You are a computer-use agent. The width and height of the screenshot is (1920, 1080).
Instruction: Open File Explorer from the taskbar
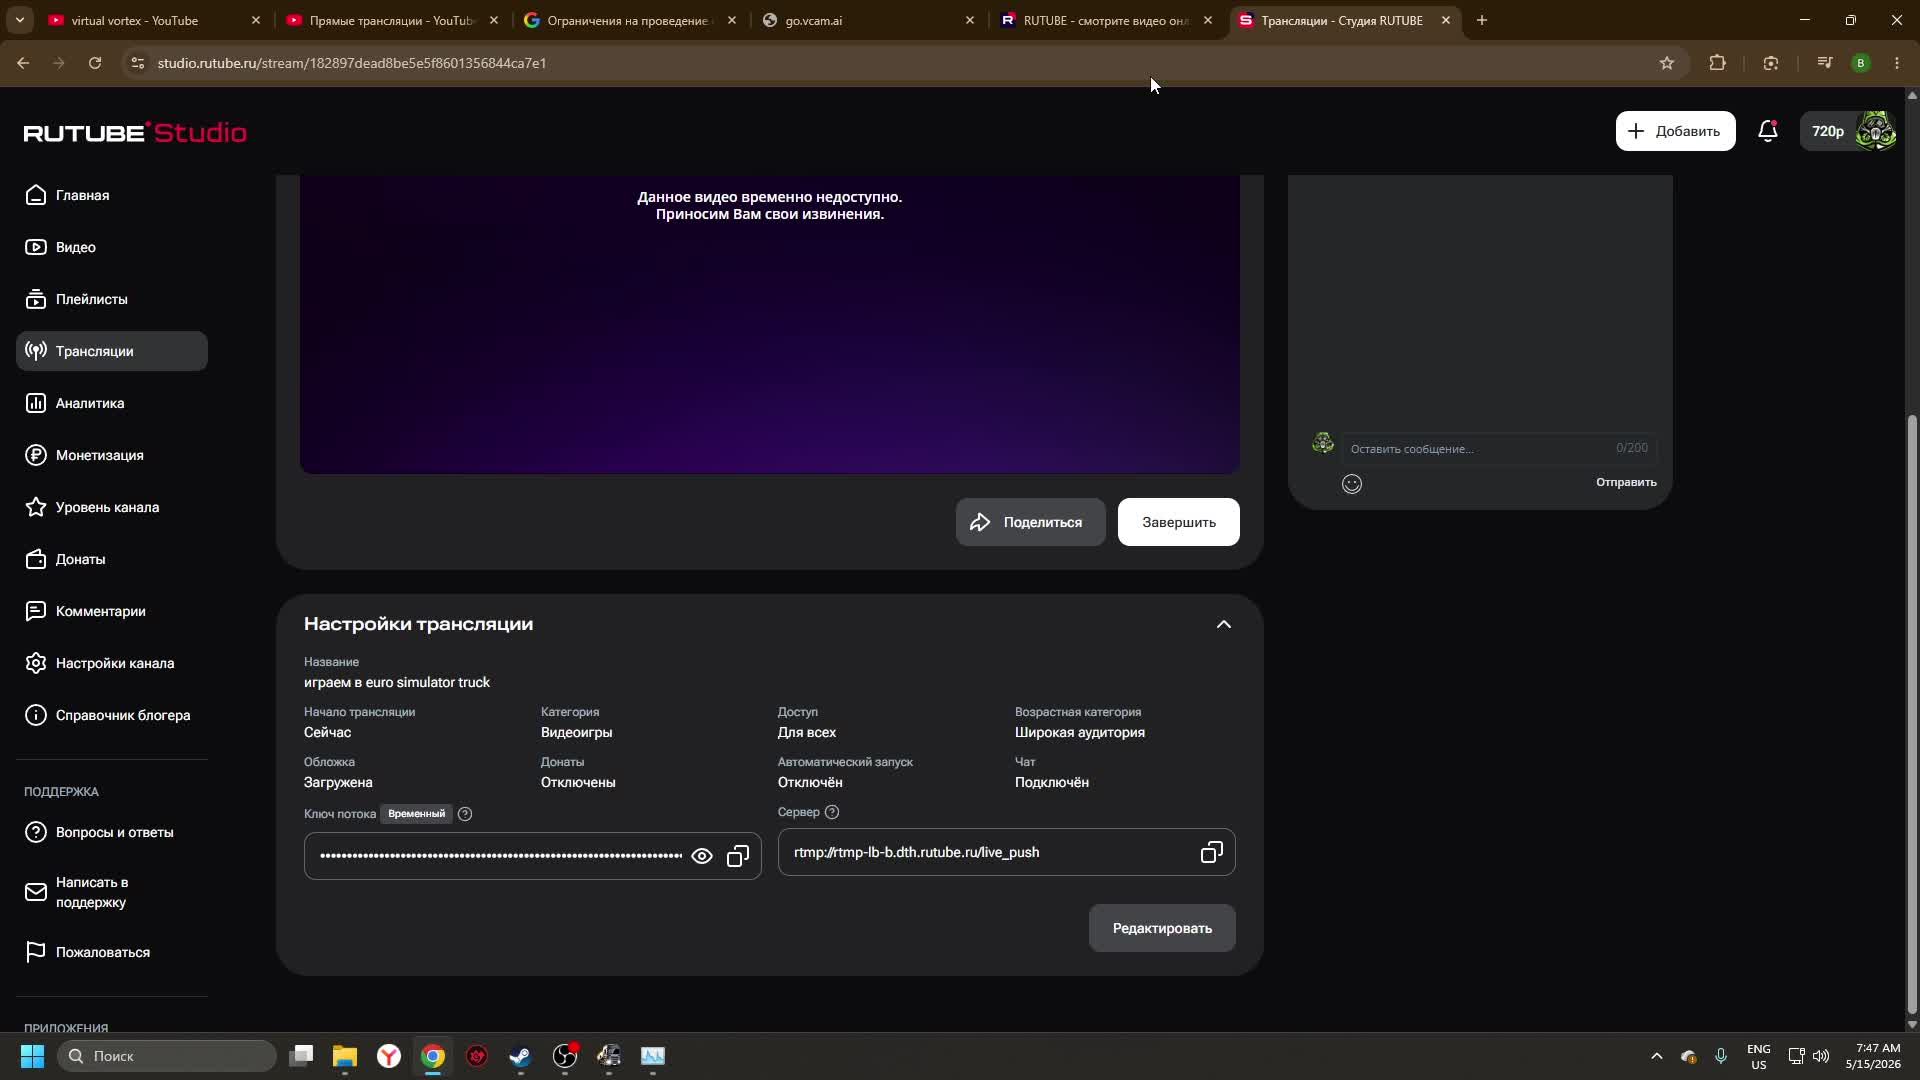(x=345, y=1056)
